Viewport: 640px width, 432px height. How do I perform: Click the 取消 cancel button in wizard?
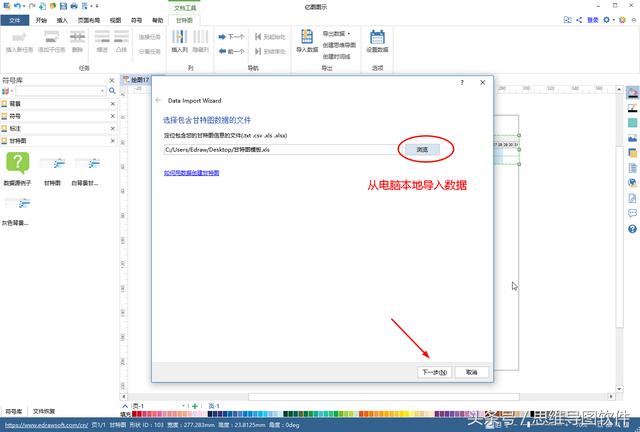coord(471,372)
